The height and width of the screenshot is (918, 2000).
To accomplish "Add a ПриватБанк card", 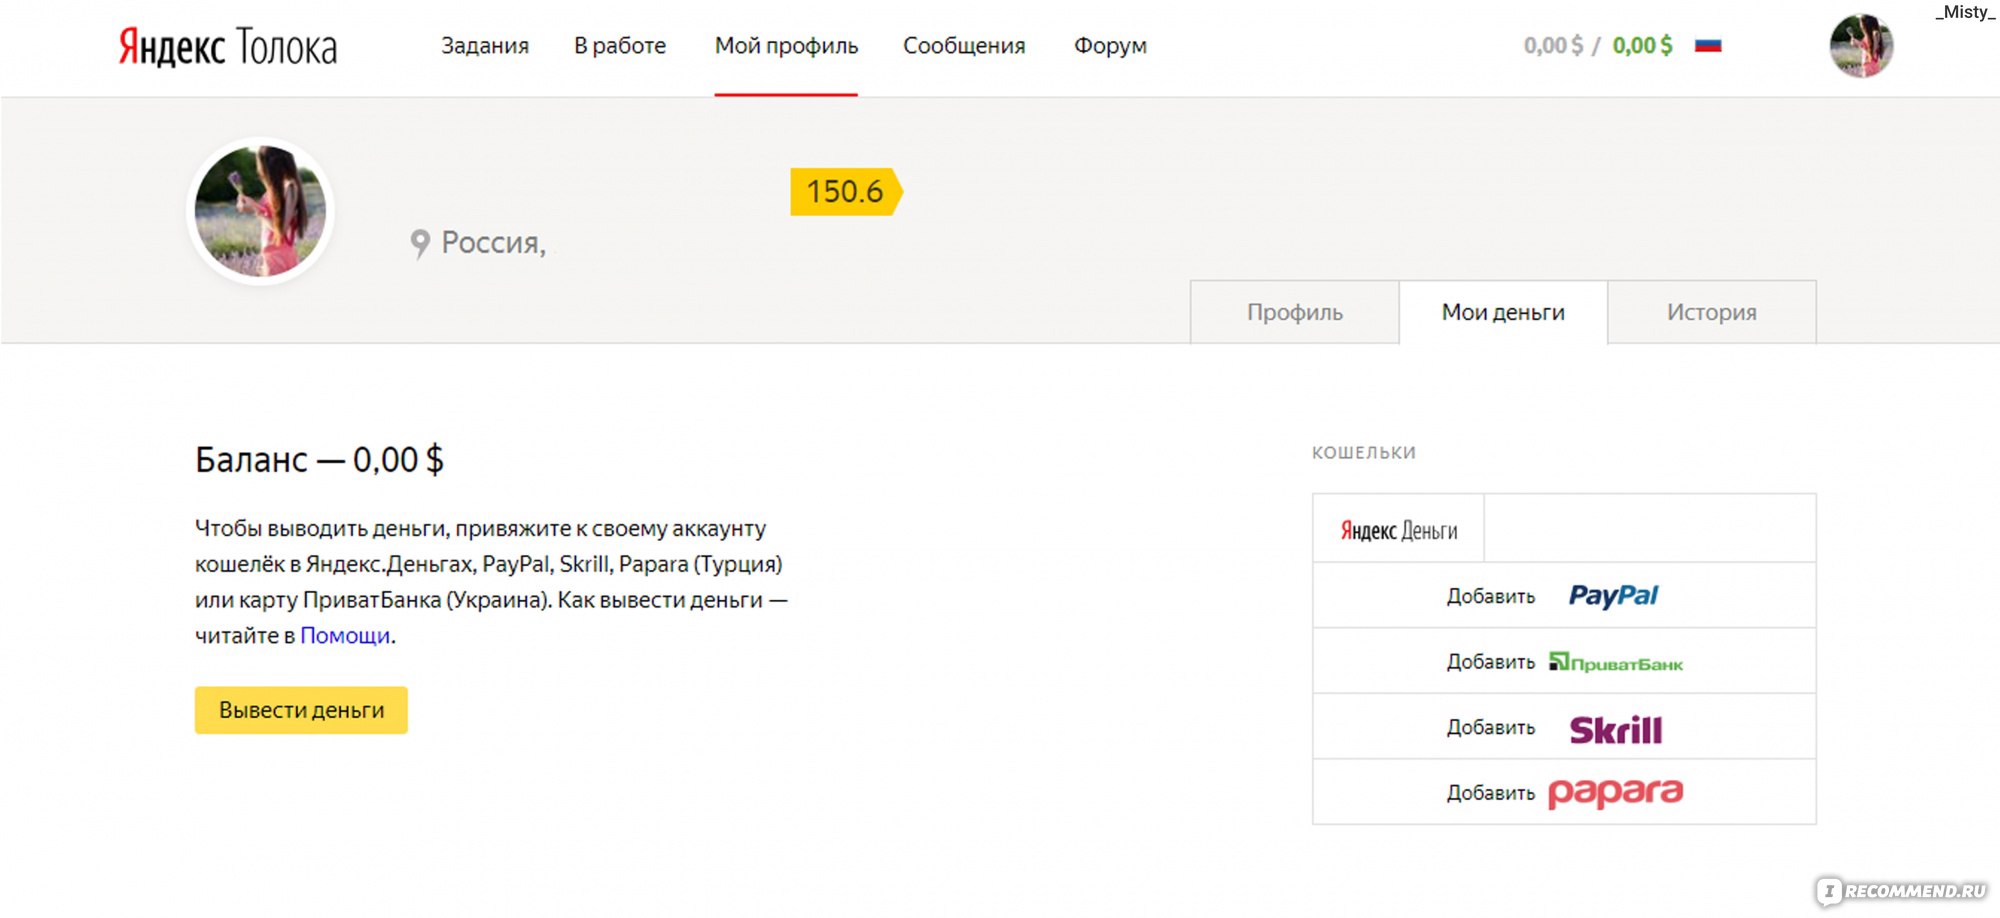I will [1564, 662].
